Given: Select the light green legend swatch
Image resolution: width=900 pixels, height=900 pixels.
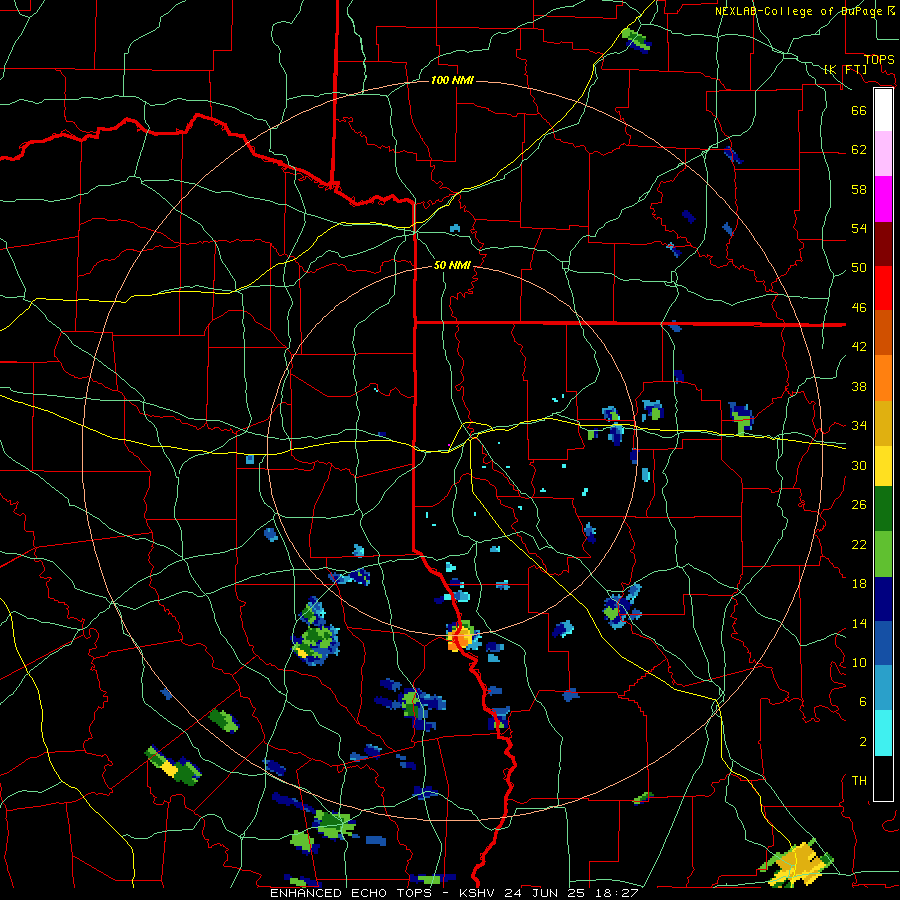Looking at the screenshot, I should pos(883,554).
